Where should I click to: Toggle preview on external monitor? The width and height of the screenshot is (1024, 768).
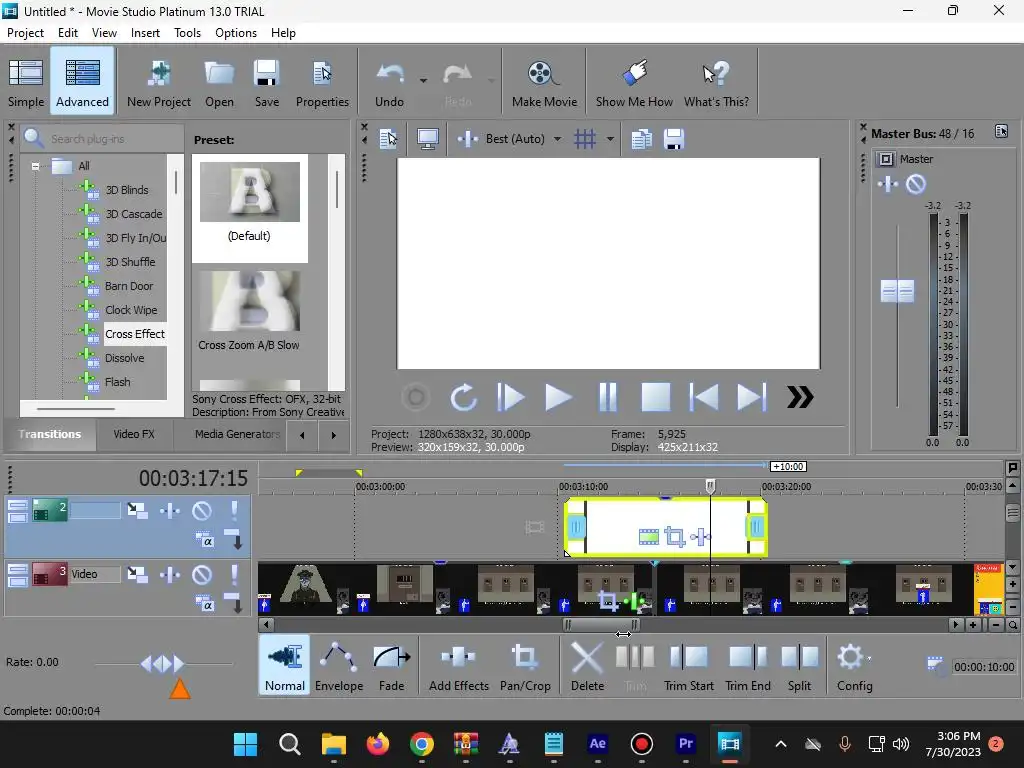[428, 138]
